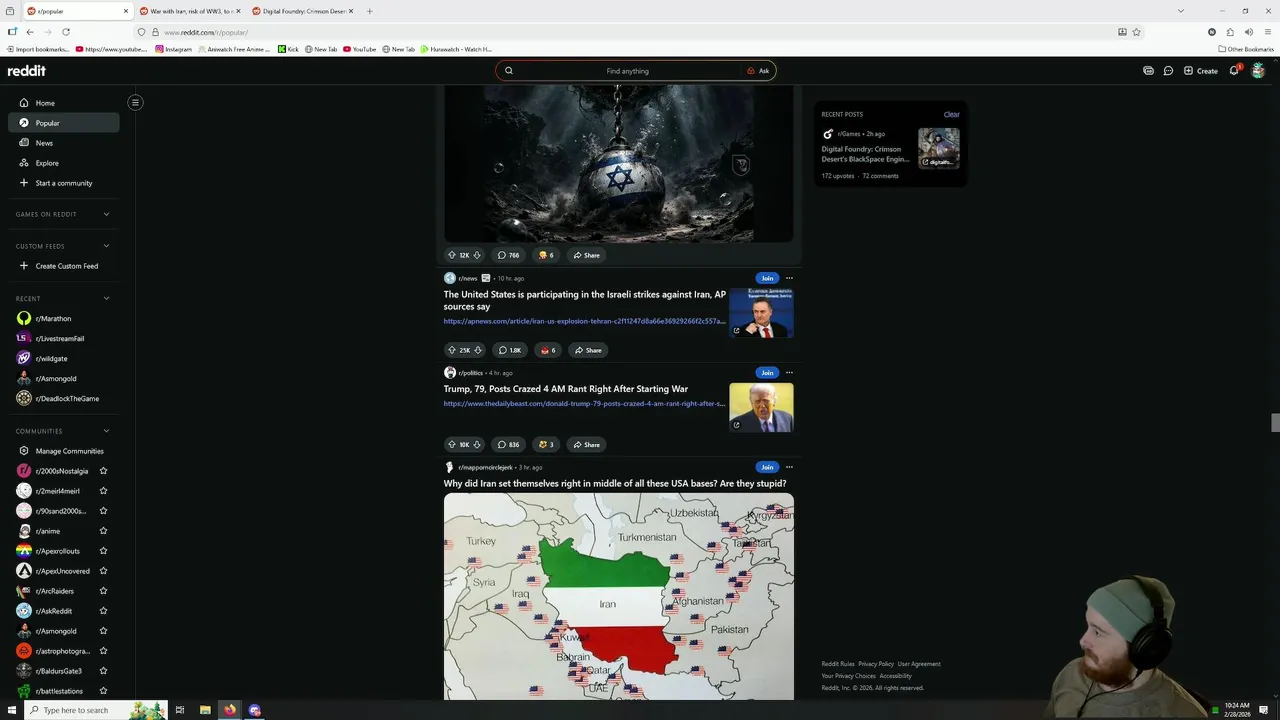This screenshot has width=1280, height=720.
Task: Select News in the Reddit sidebar
Action: tap(63, 143)
